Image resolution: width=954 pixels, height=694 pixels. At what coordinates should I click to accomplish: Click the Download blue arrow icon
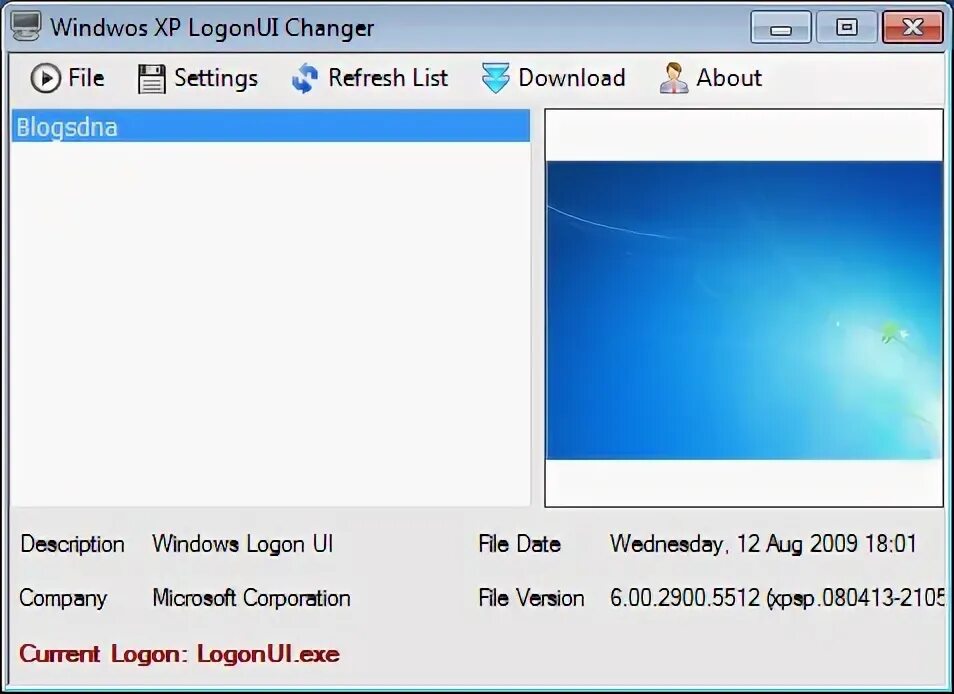pyautogui.click(x=496, y=78)
